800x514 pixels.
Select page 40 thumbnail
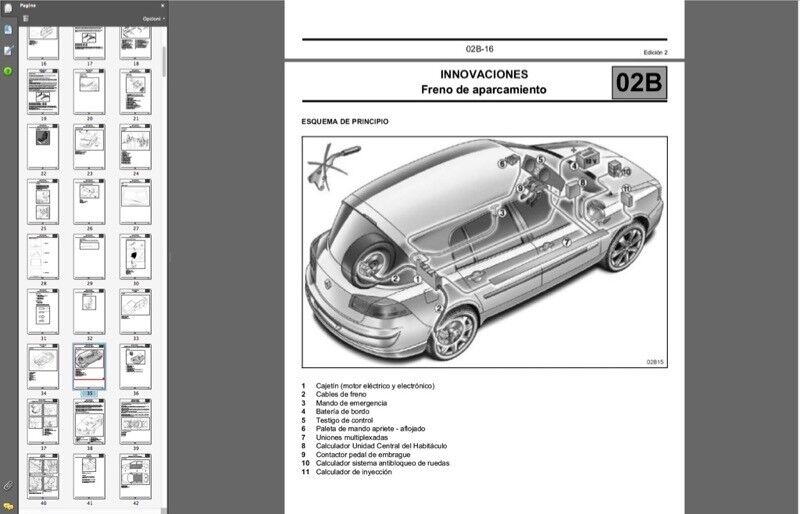point(43,477)
